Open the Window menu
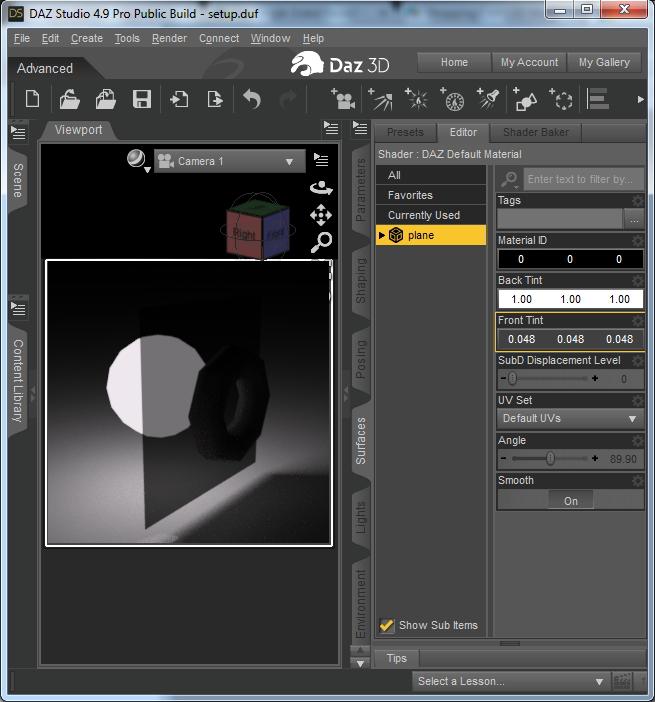655x702 pixels. click(270, 39)
